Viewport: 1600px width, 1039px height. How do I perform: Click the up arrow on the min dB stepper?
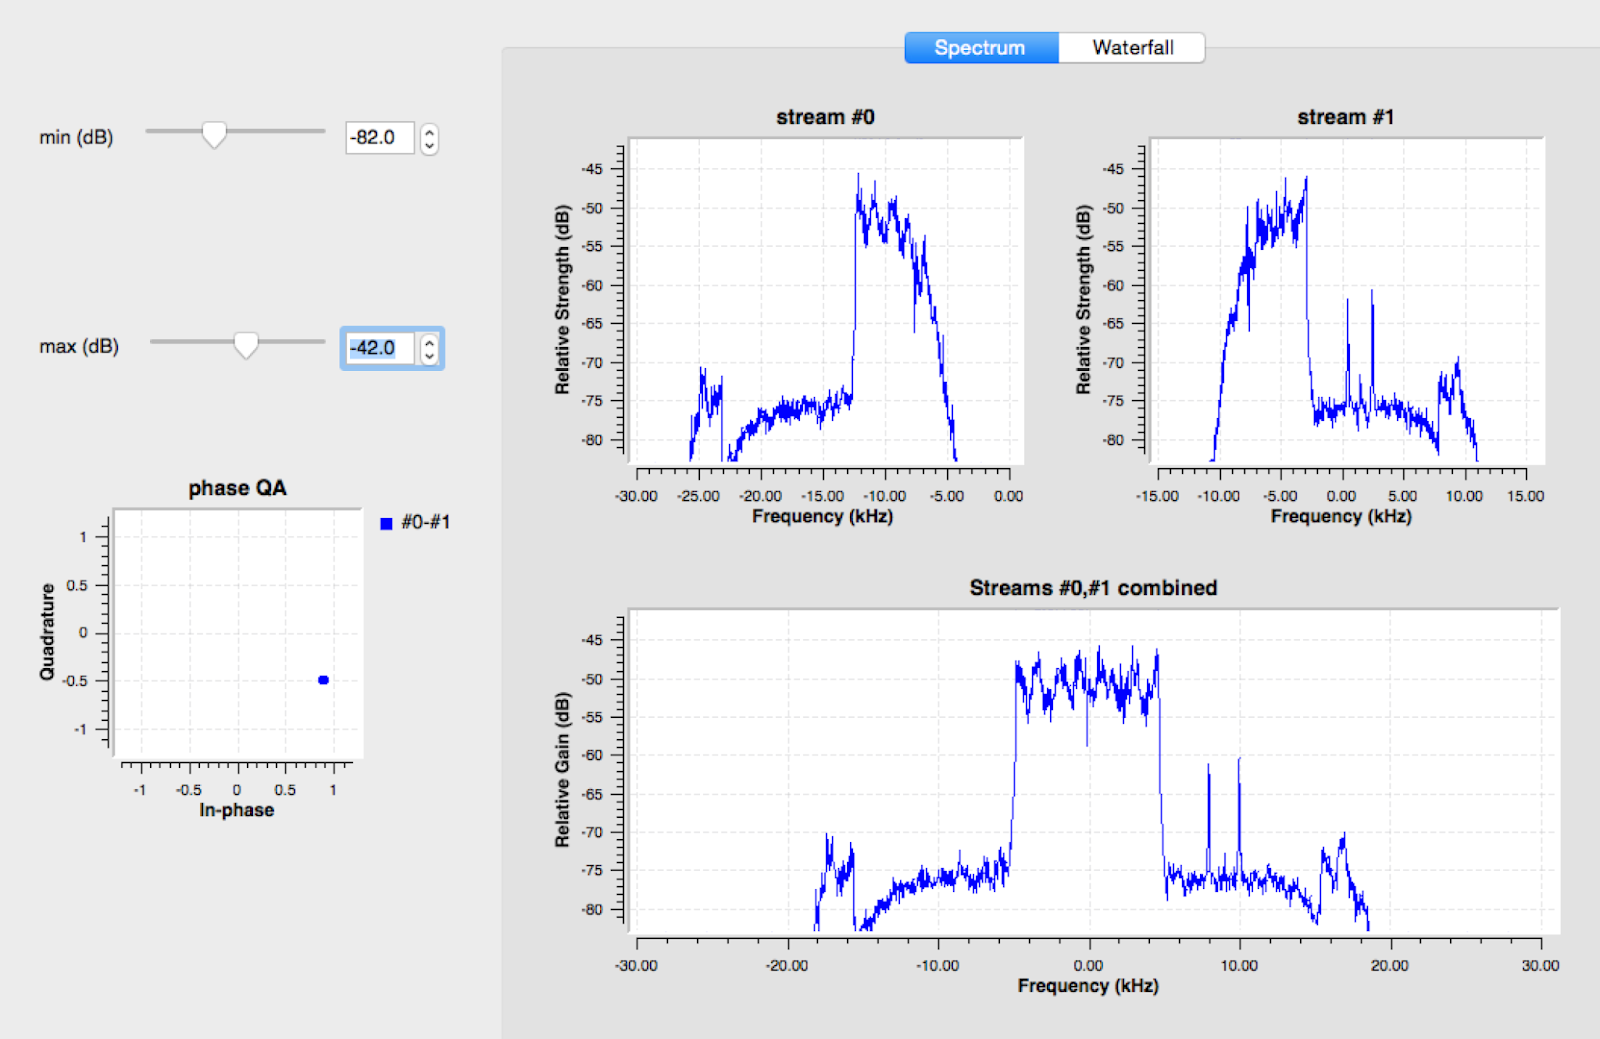tap(428, 132)
